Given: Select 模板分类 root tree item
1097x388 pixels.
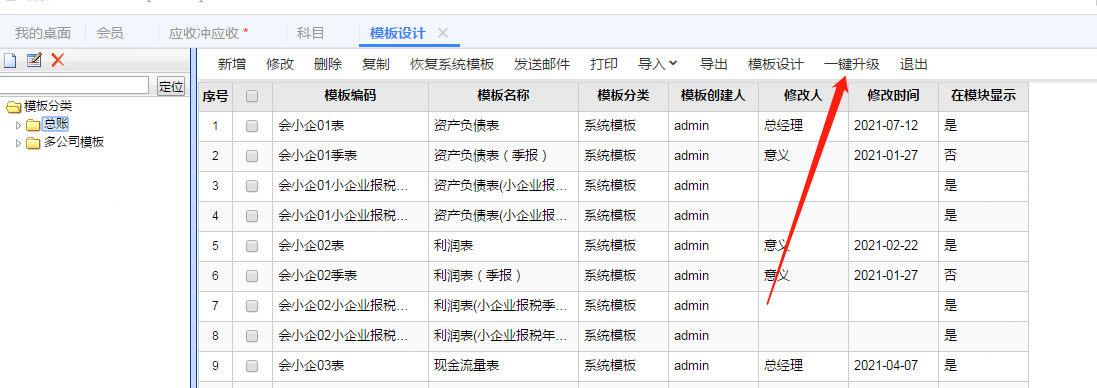Looking at the screenshot, I should [x=48, y=107].
